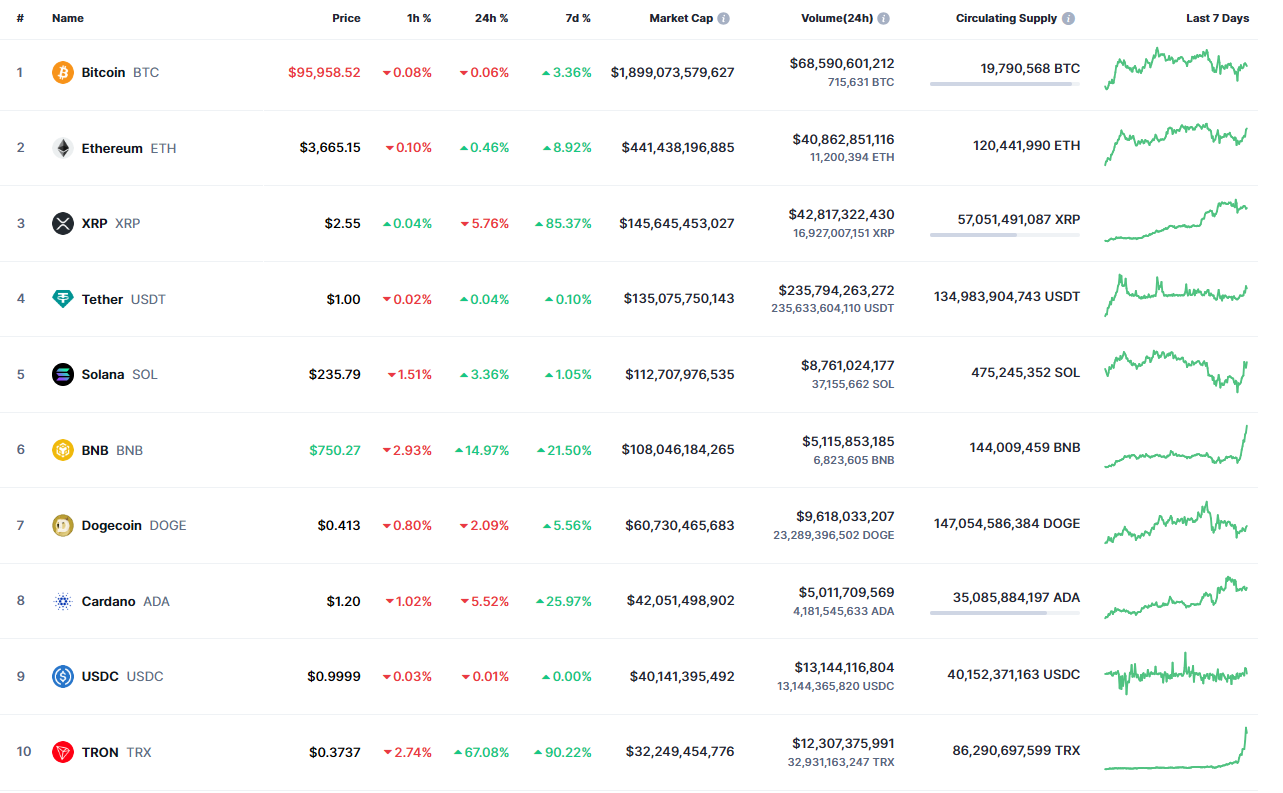Open Ethereum's 7-day sparkline chart
This screenshot has width=1283, height=793.
point(1176,144)
